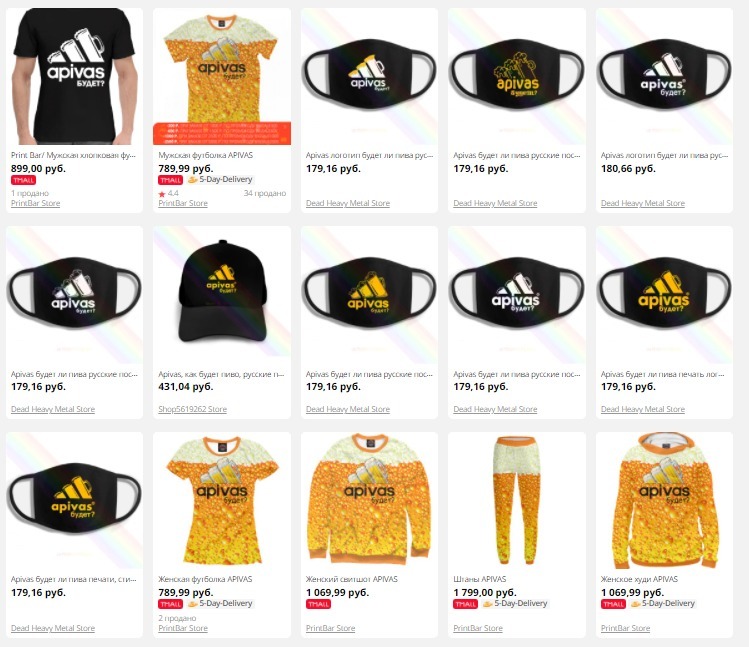The height and width of the screenshot is (647, 749).
Task: Click the 5-Day-Delivery badge under Штаны APIVAS
Action: click(515, 604)
